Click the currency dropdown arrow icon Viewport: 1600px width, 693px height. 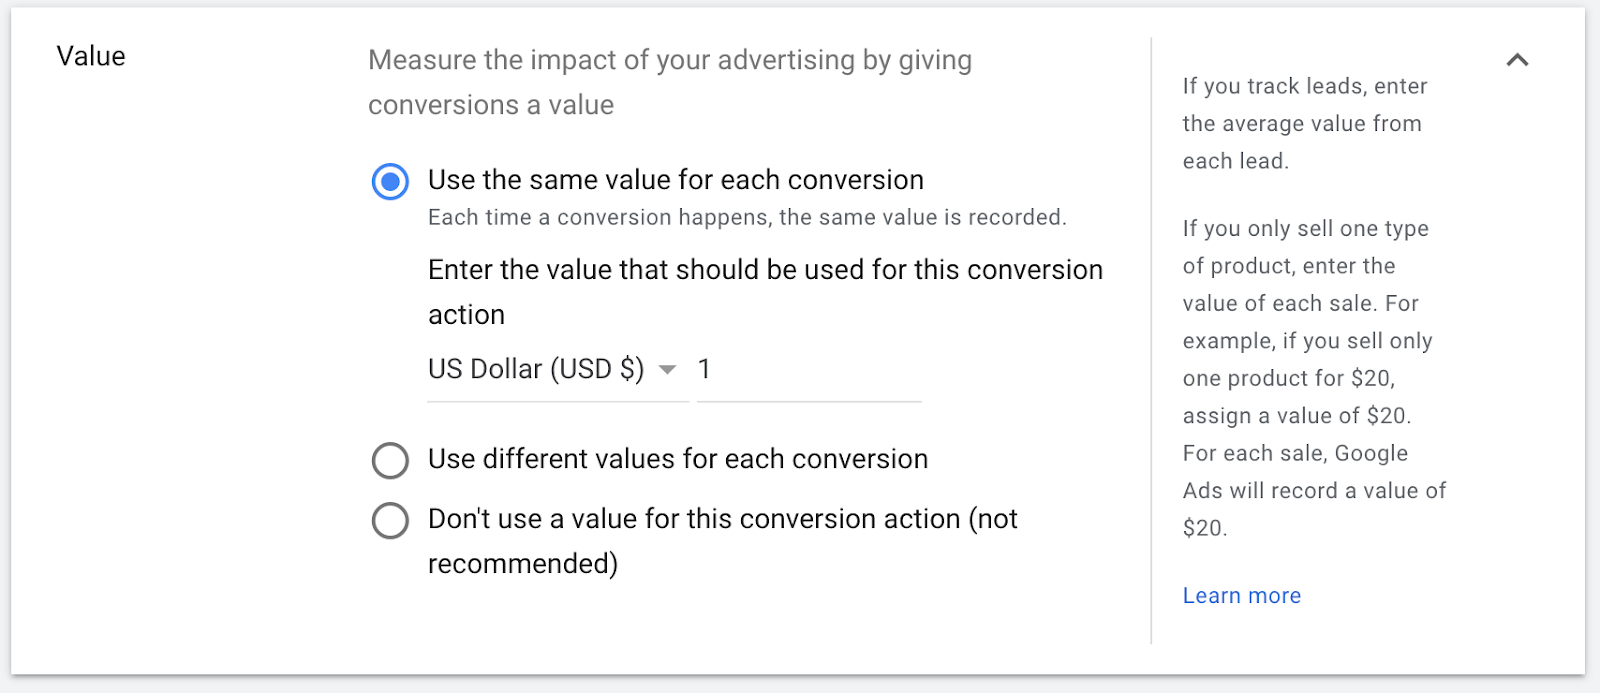pos(668,370)
